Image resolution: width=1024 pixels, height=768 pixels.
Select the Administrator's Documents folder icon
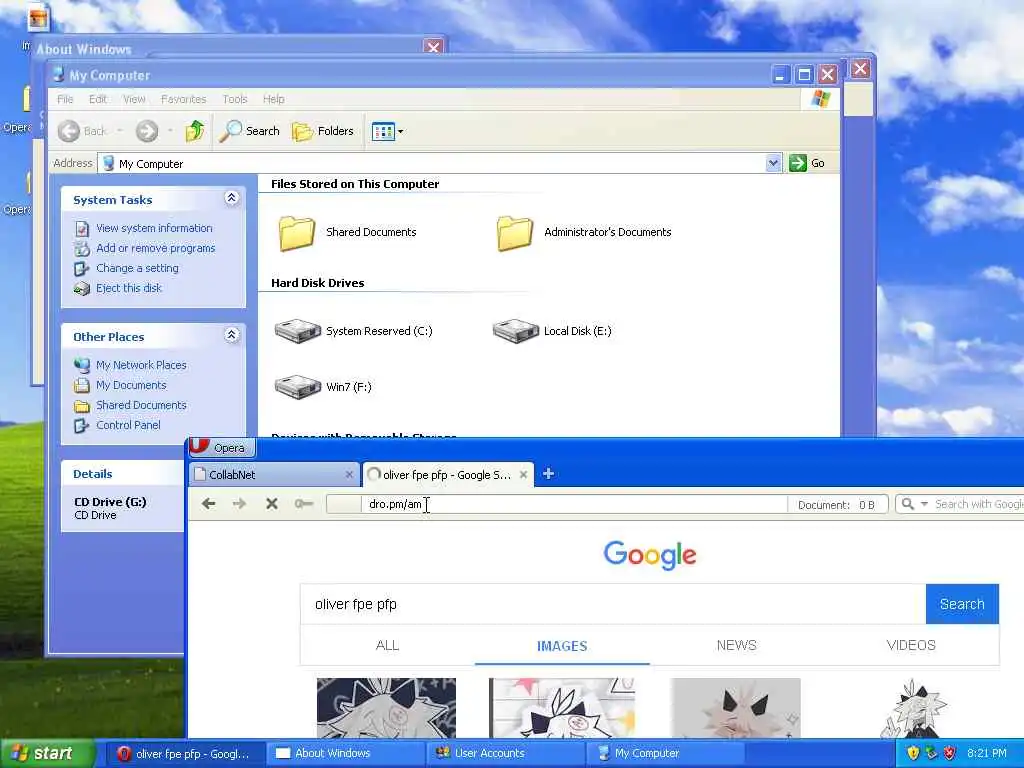[515, 233]
